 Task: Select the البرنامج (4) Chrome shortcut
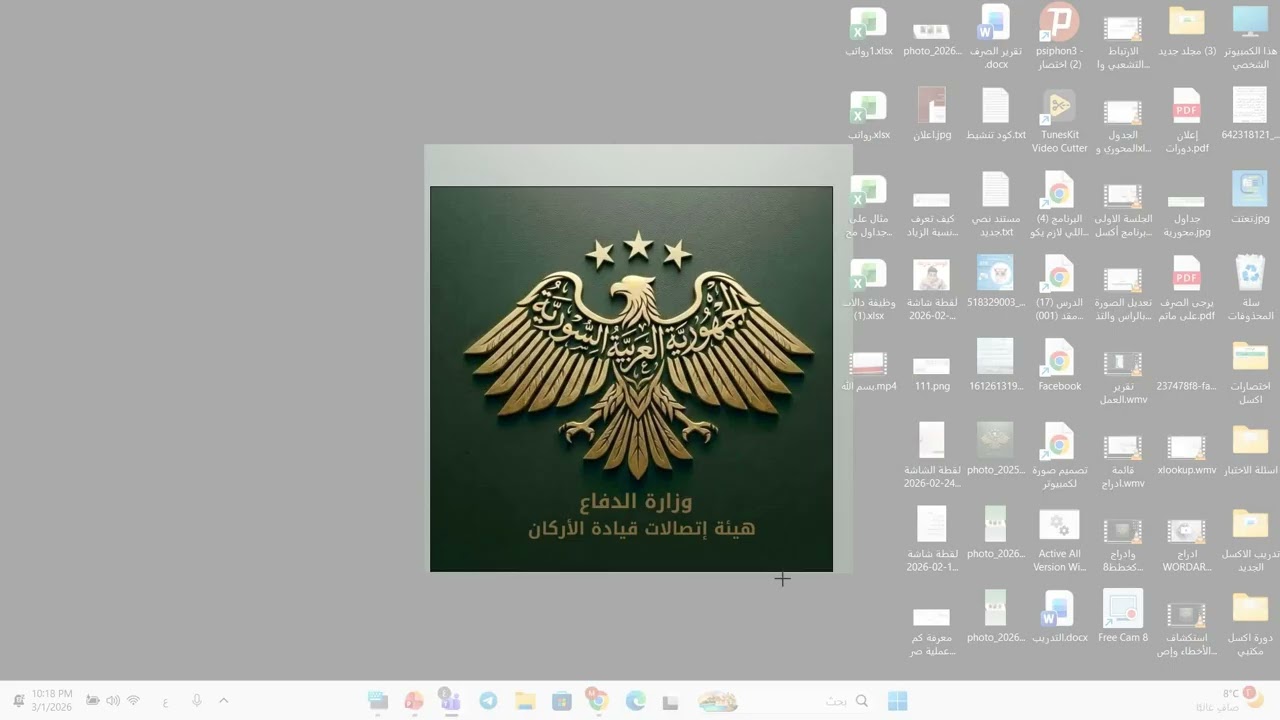tap(1059, 205)
